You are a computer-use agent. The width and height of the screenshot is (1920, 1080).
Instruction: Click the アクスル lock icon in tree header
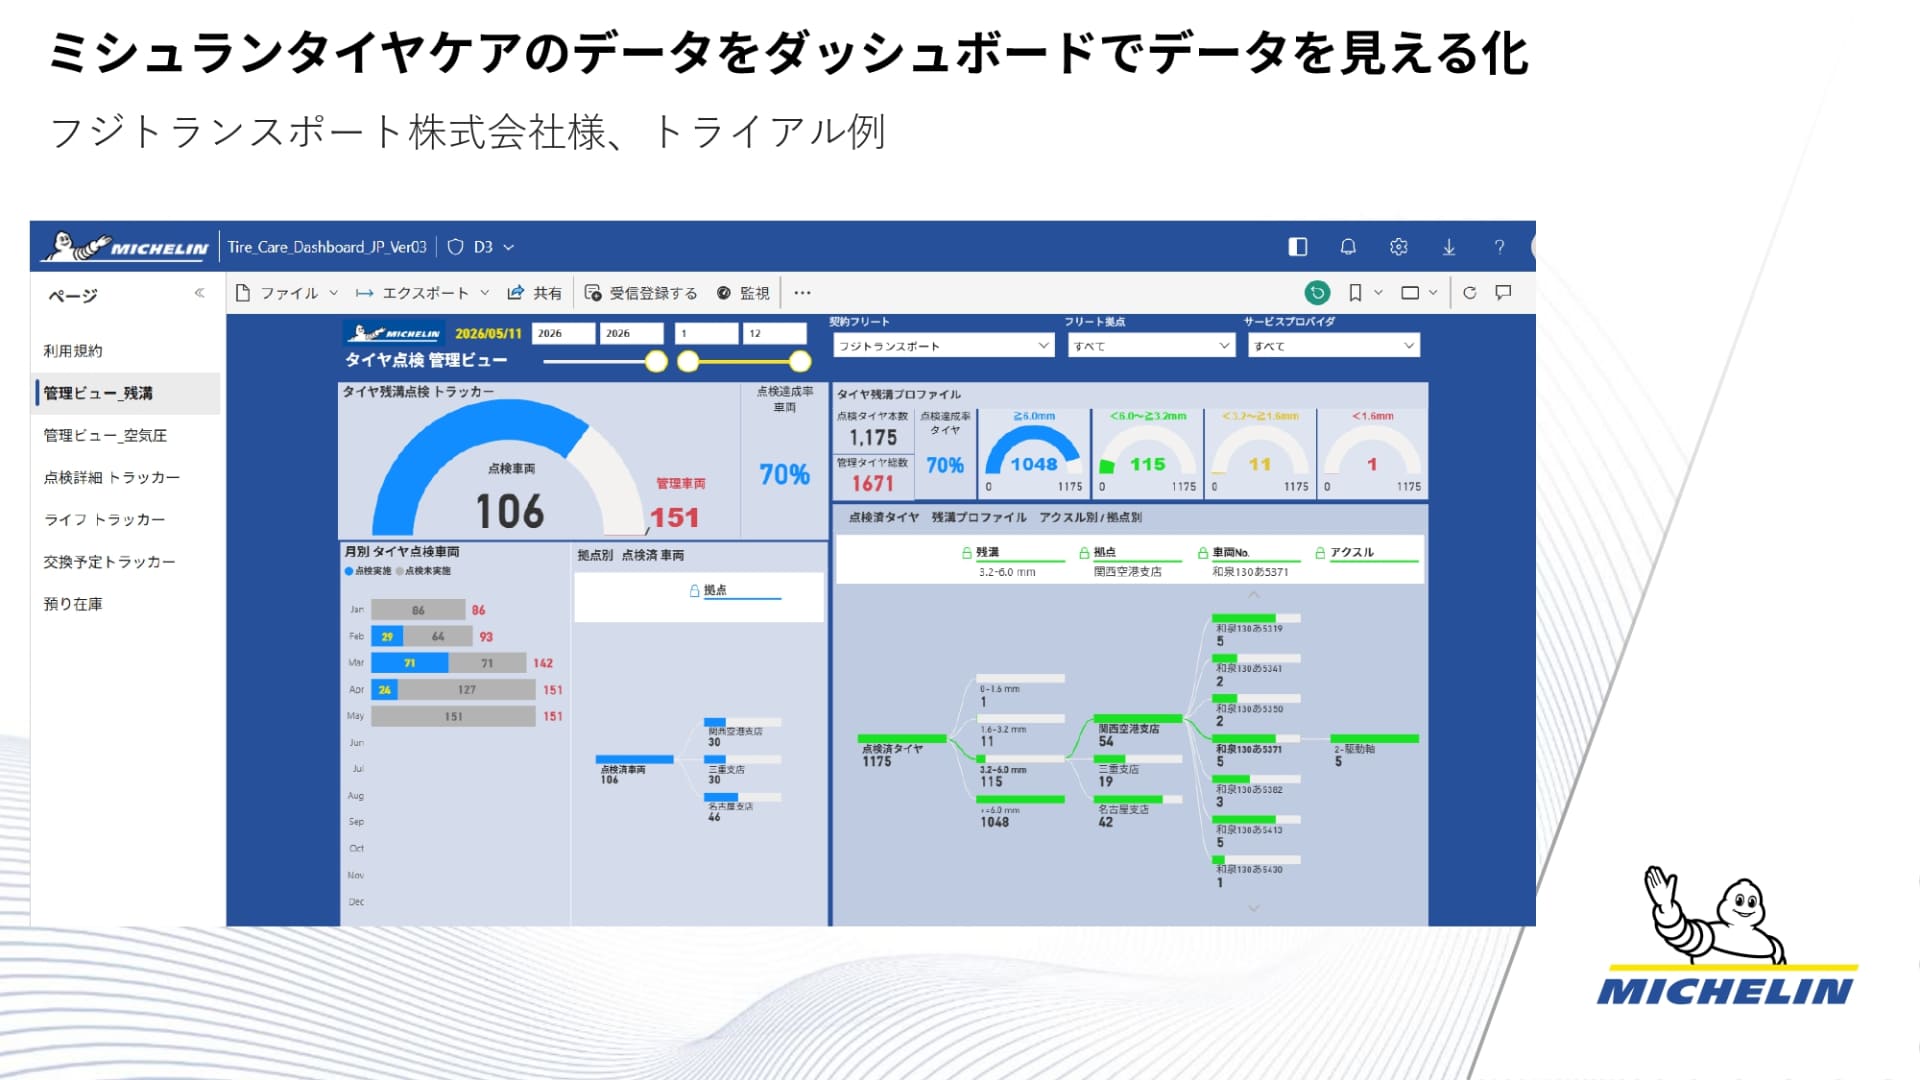[1320, 552]
